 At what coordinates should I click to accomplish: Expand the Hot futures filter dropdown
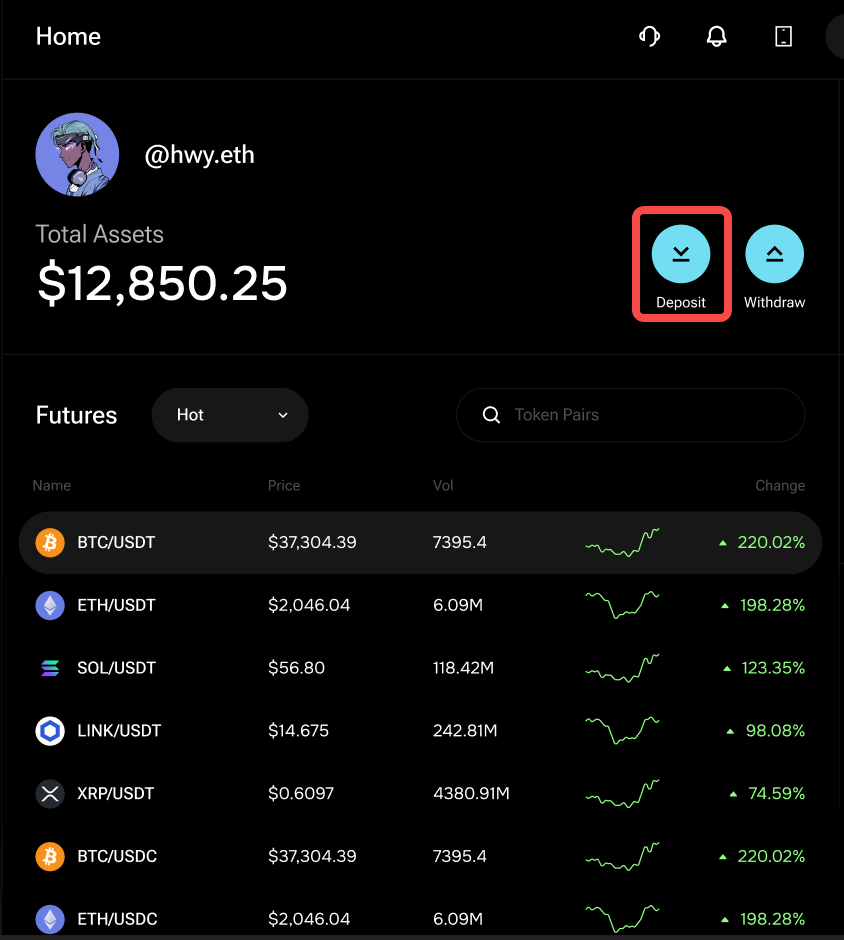click(x=230, y=415)
